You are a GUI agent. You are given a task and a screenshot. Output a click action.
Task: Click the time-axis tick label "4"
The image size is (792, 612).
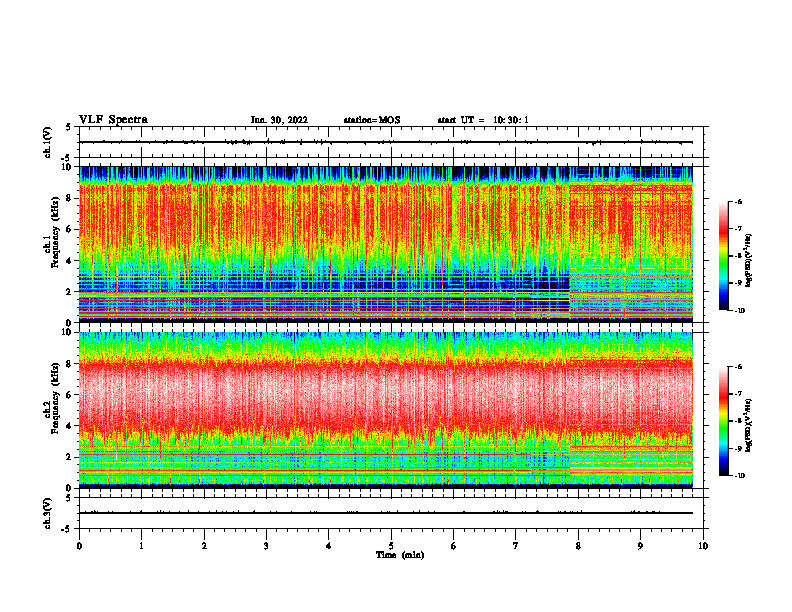point(329,546)
